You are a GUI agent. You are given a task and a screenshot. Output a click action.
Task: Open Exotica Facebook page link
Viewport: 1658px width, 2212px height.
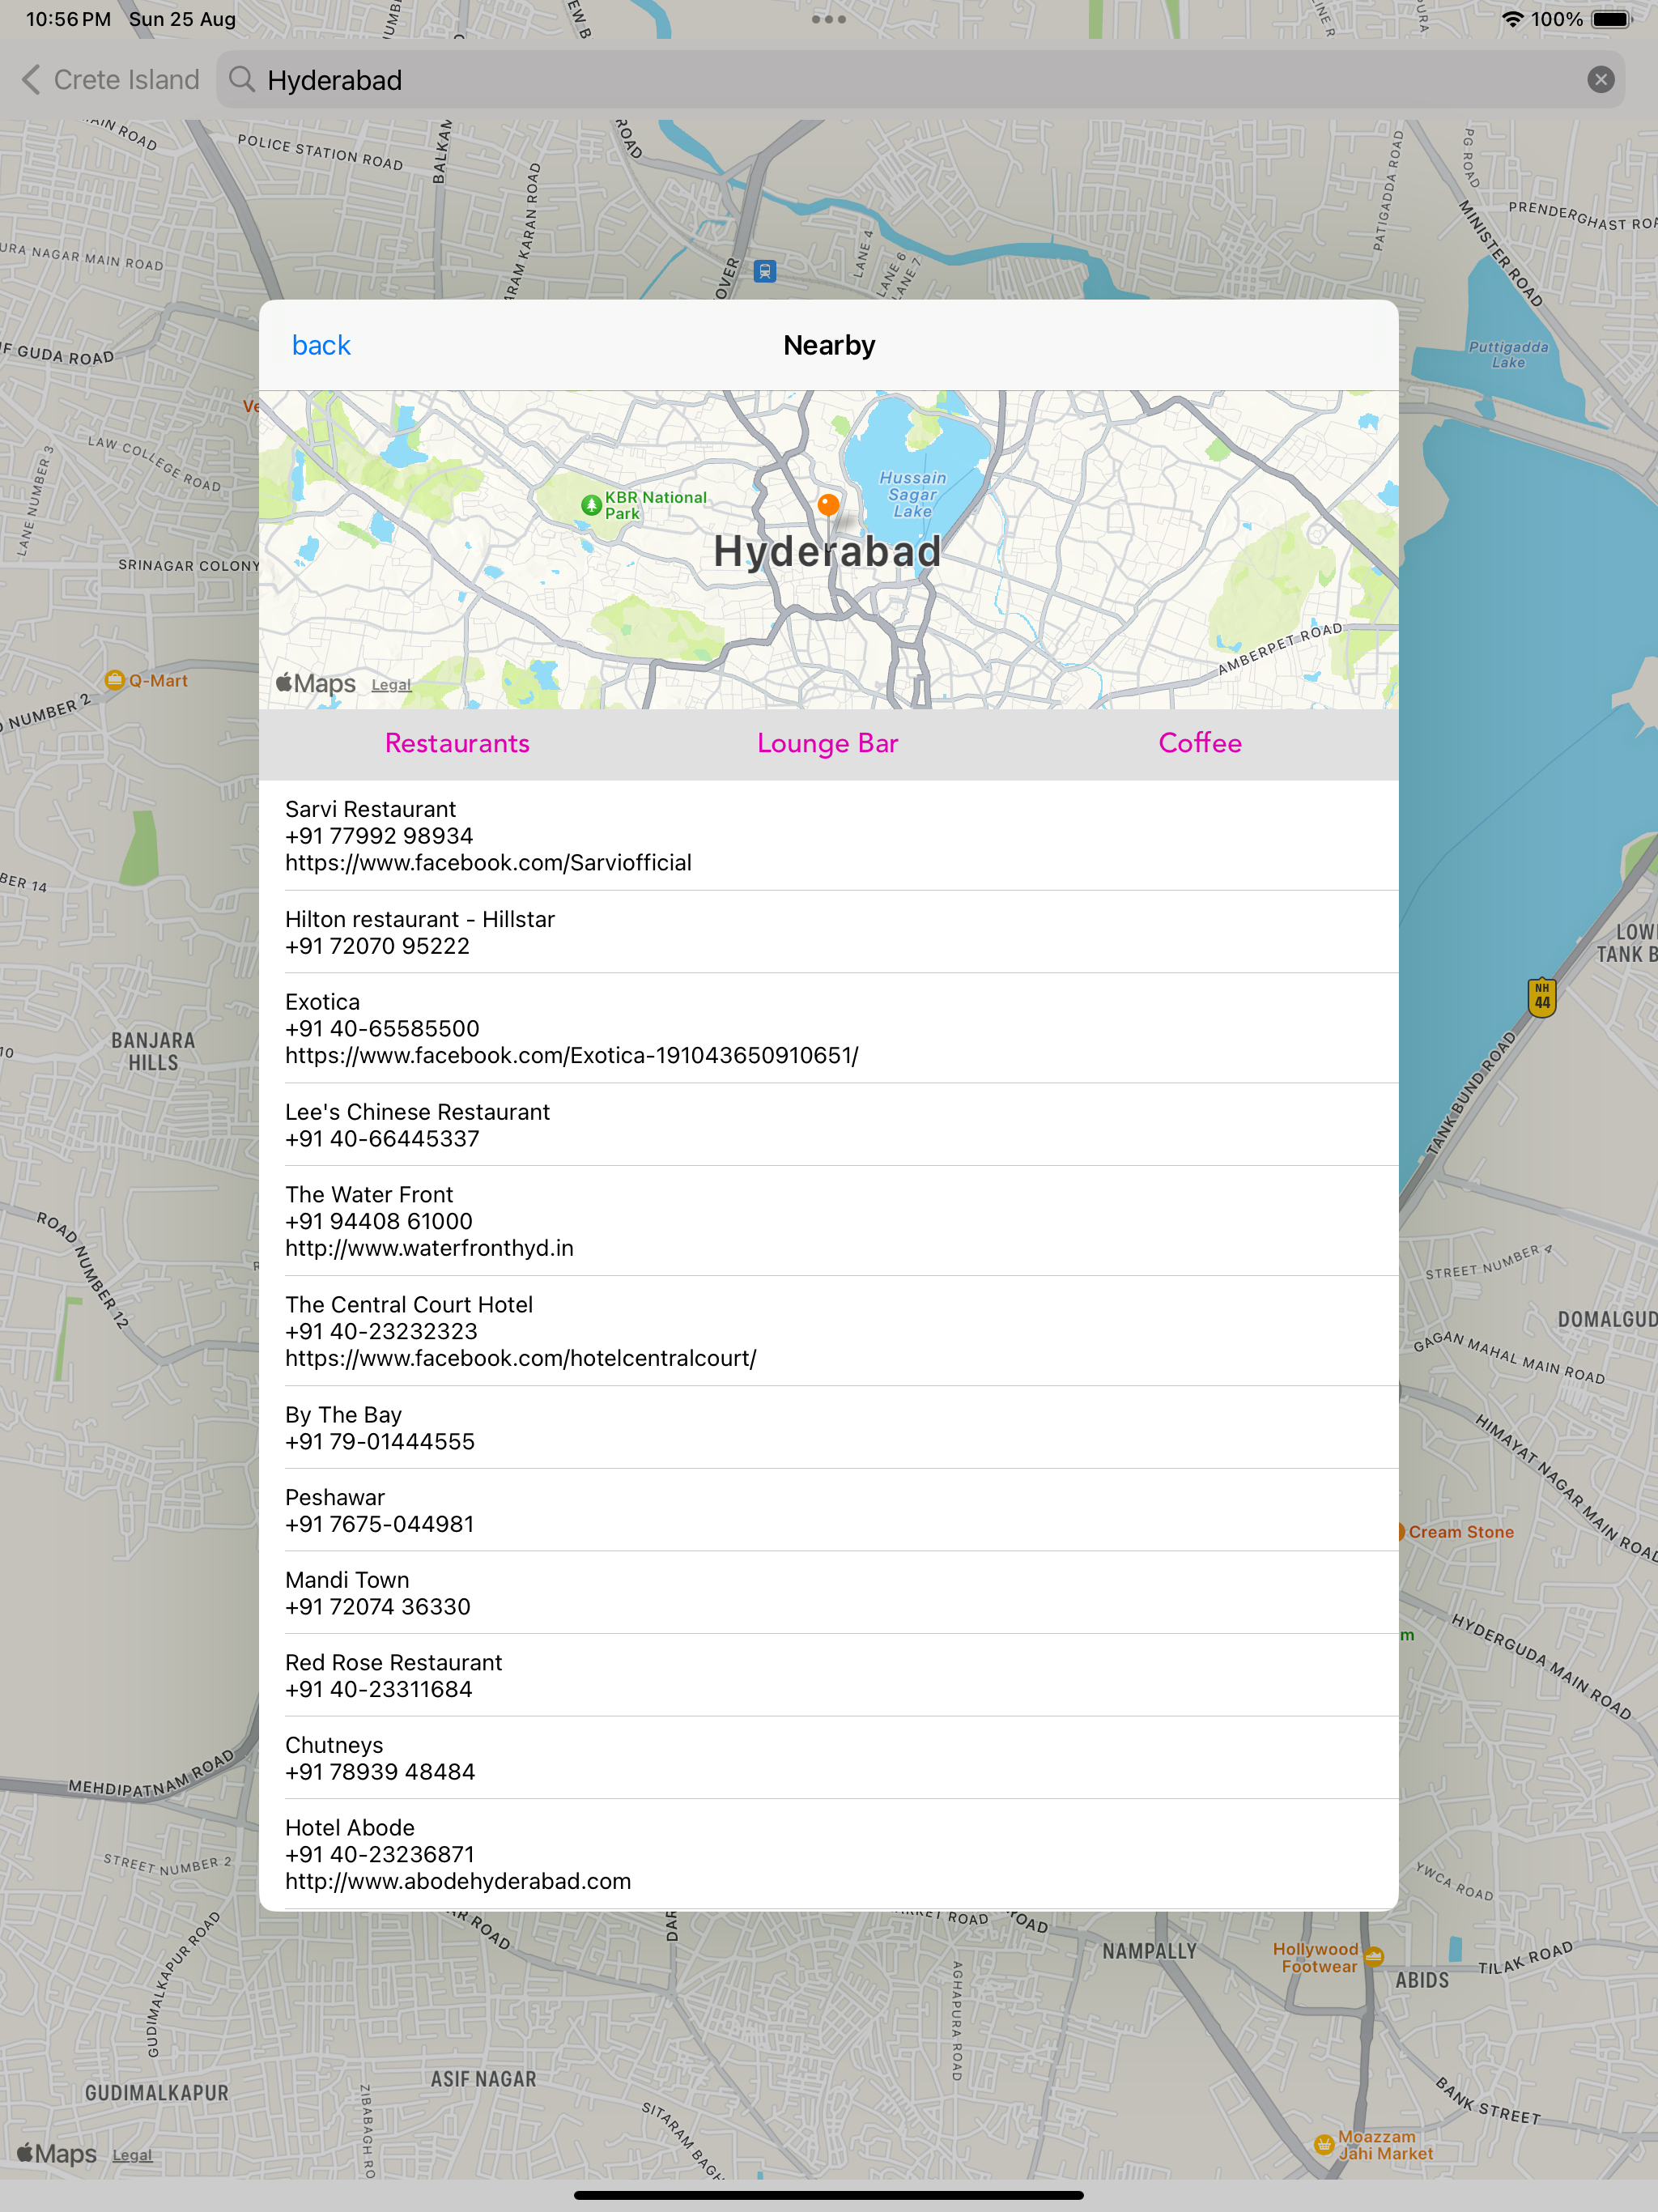[572, 1056]
